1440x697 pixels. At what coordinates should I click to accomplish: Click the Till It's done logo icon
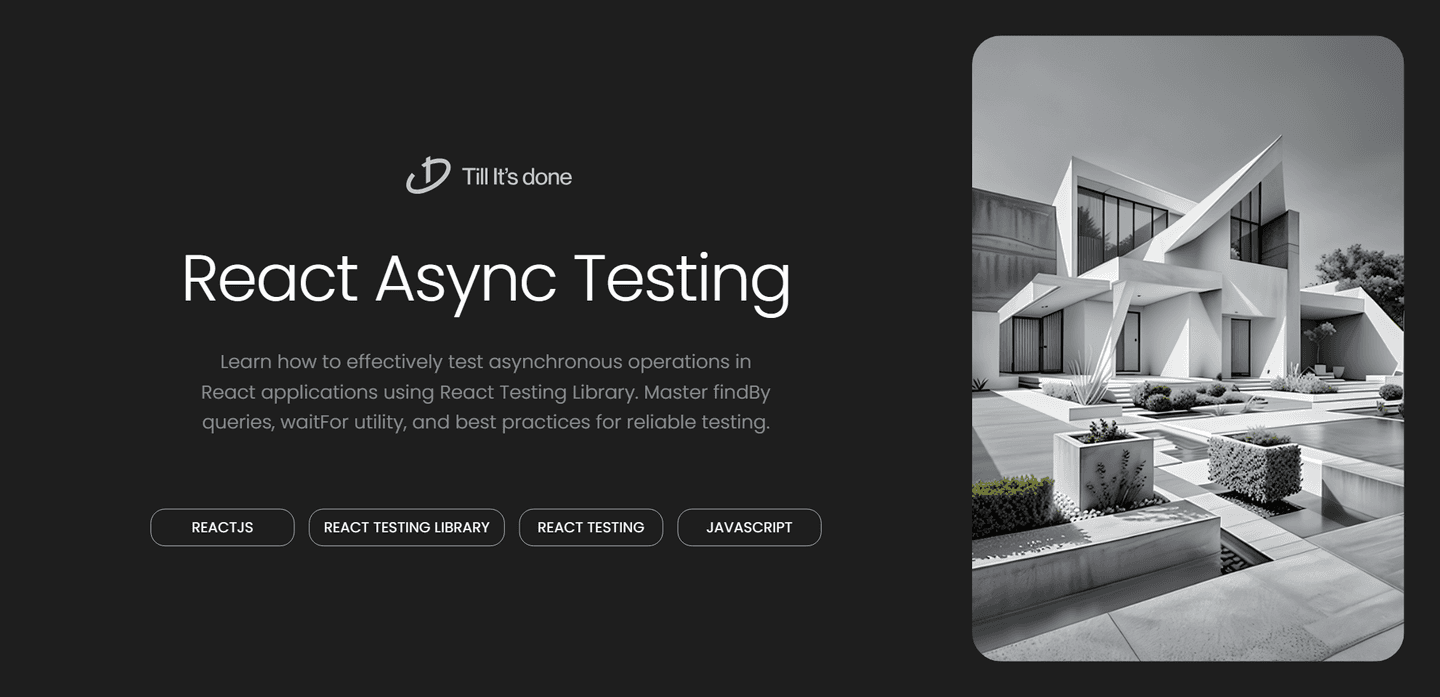[427, 176]
